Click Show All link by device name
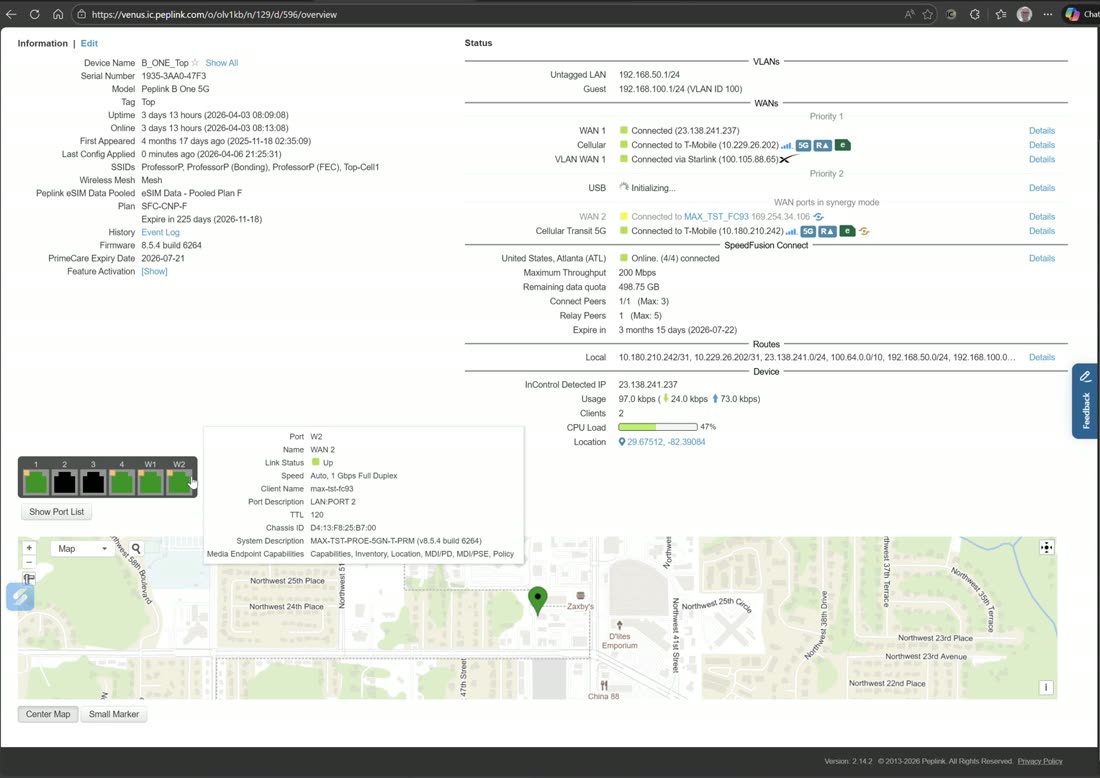Screen dimensions: 1100x778 pos(222,63)
